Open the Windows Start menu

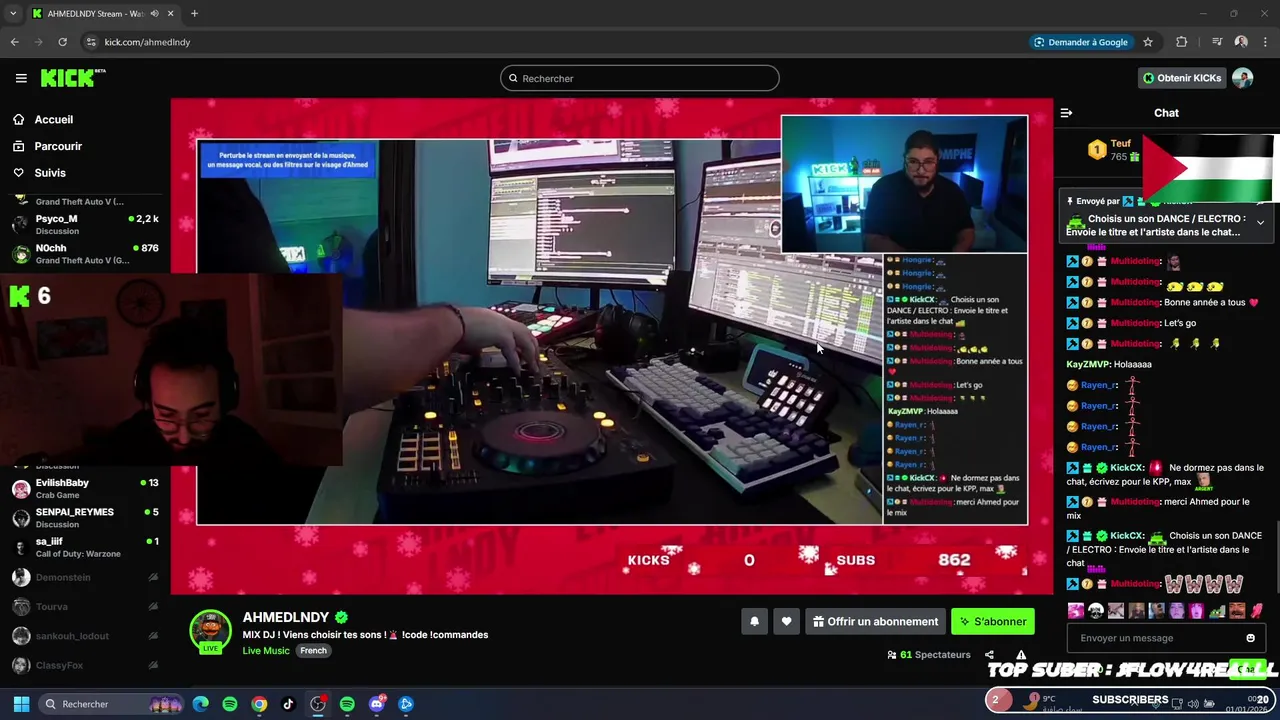(21, 704)
